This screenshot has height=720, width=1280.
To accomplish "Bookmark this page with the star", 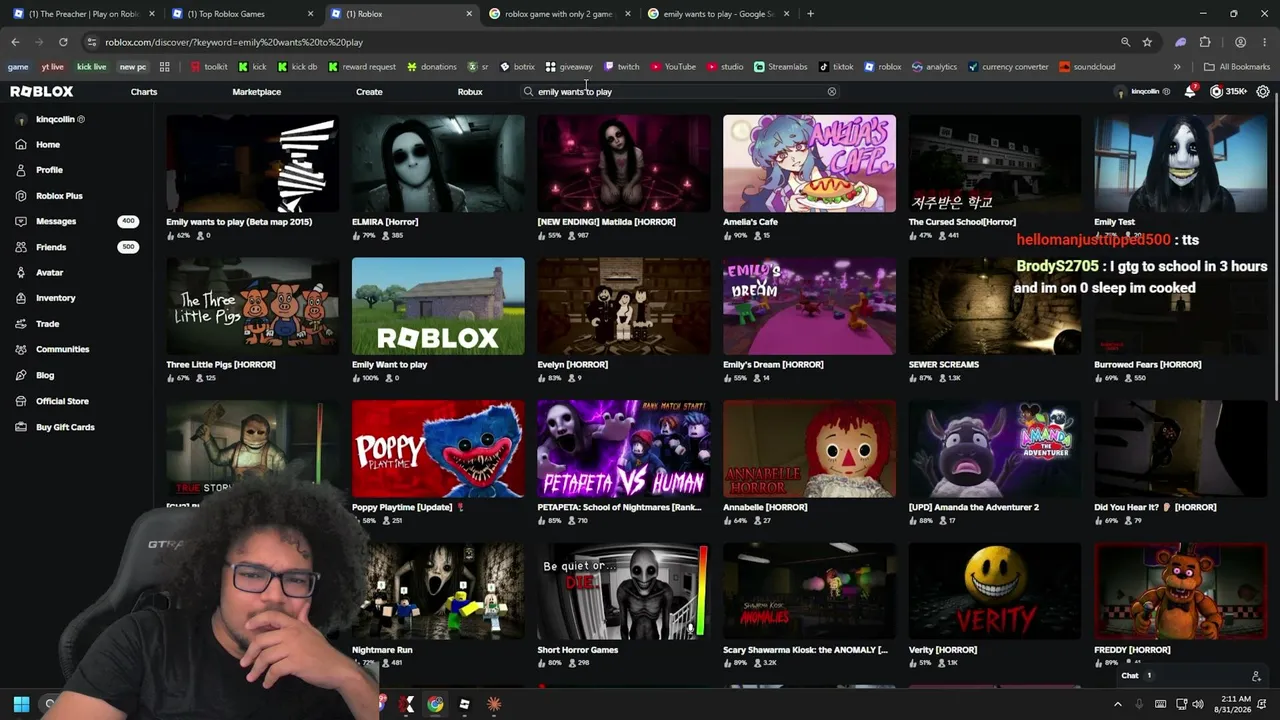I will coord(1147,42).
